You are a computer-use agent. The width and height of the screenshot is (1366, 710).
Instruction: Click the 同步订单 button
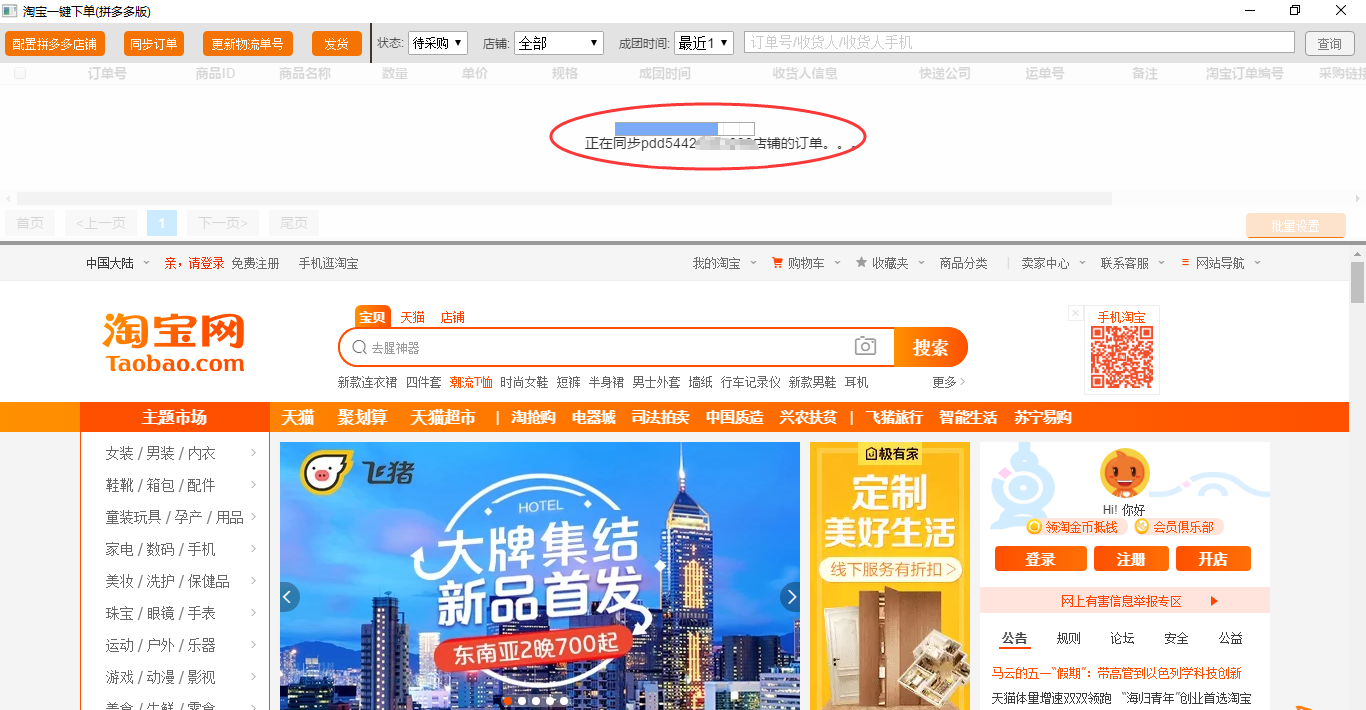coord(154,44)
